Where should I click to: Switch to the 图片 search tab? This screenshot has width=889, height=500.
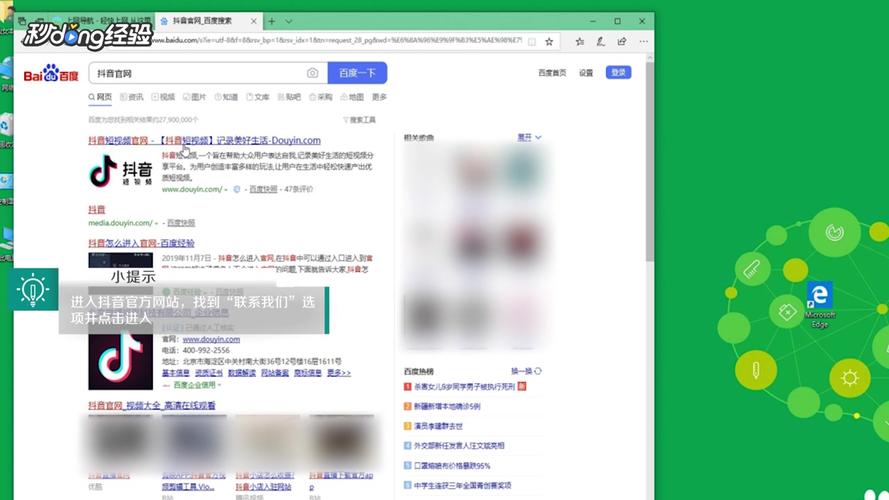[x=194, y=97]
